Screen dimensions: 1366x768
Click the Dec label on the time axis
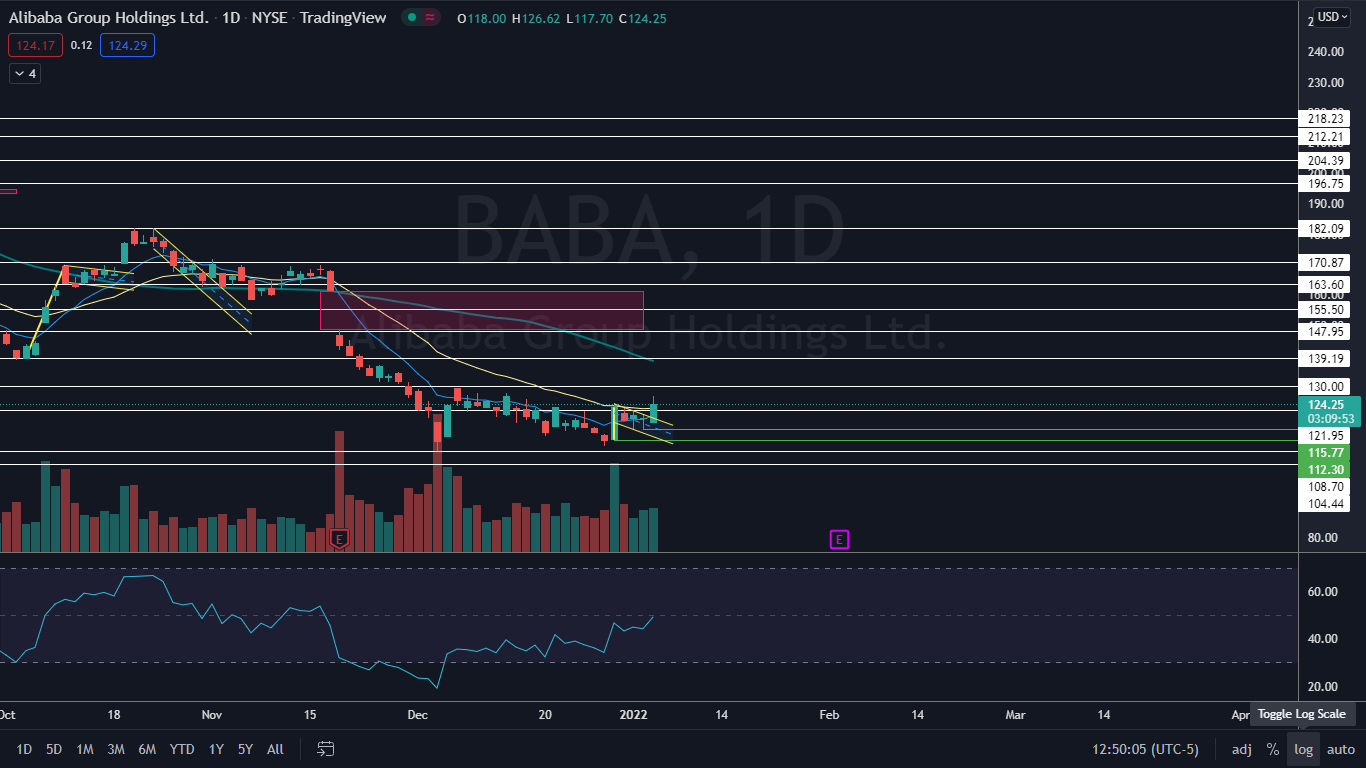tap(417, 715)
